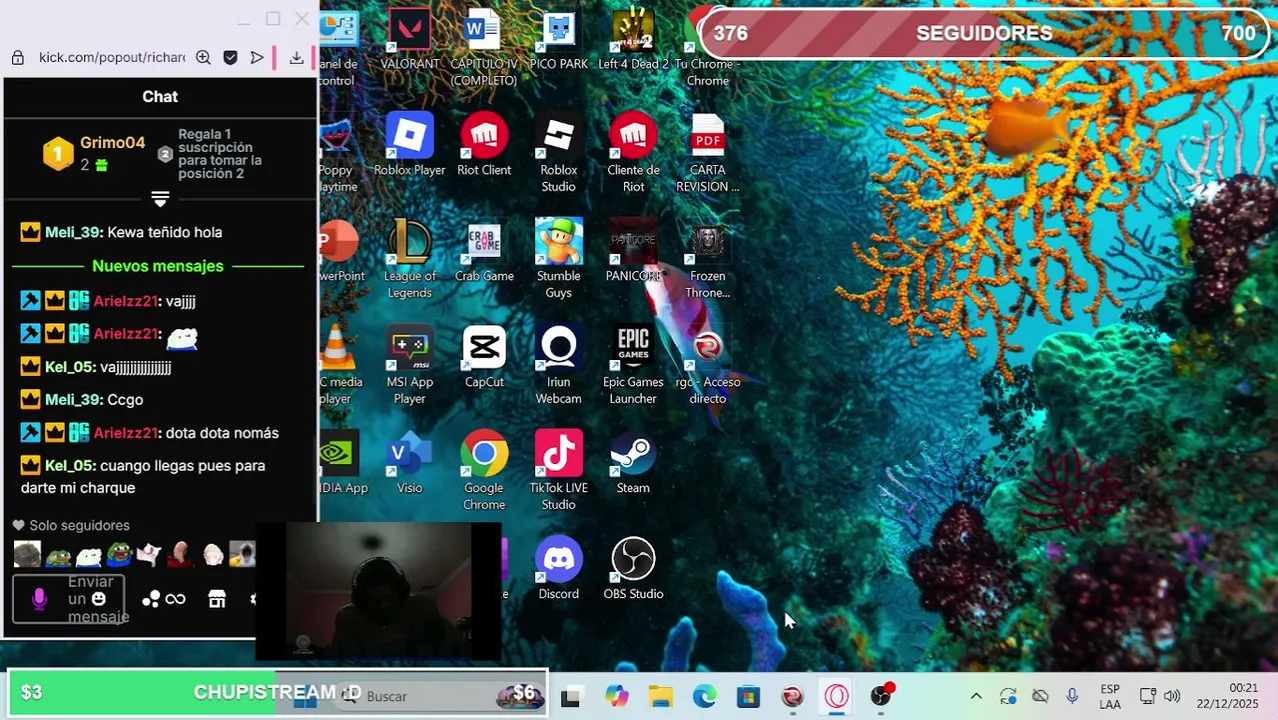Launch Steam from the desktop

(x=633, y=464)
